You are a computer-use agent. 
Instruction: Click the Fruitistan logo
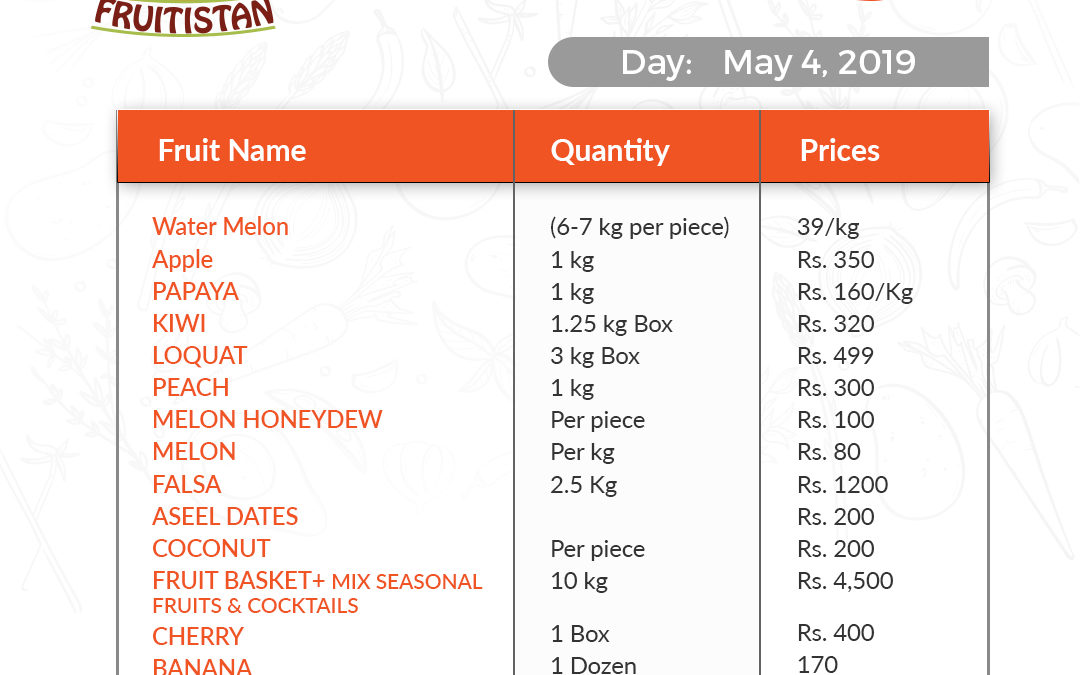click(183, 17)
